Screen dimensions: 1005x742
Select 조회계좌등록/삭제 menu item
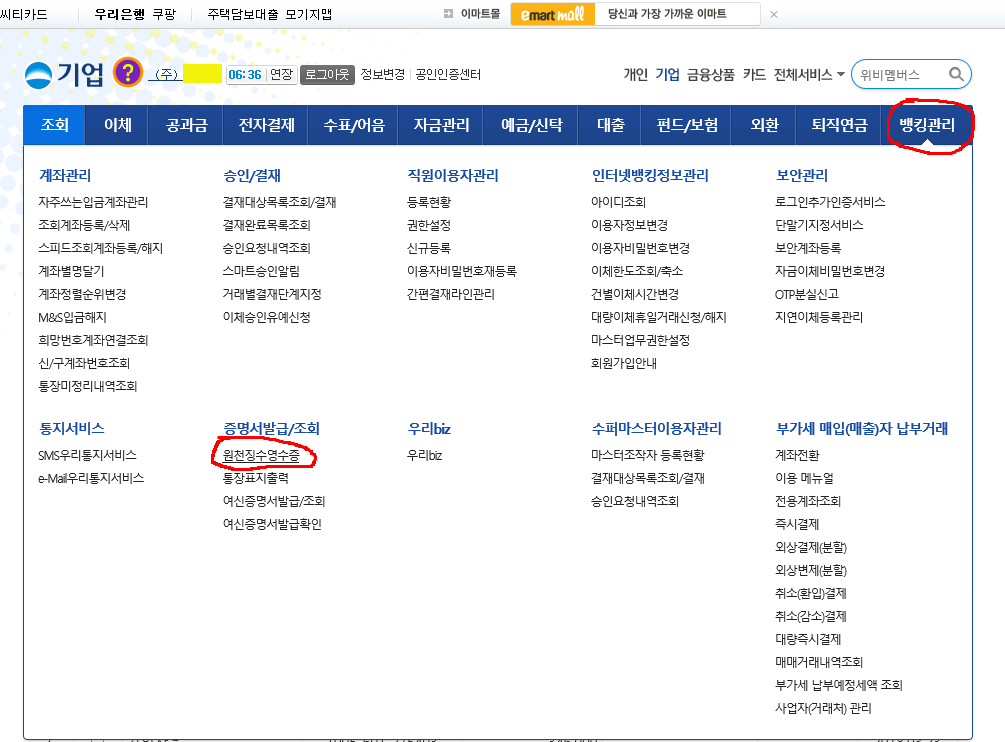click(84, 226)
